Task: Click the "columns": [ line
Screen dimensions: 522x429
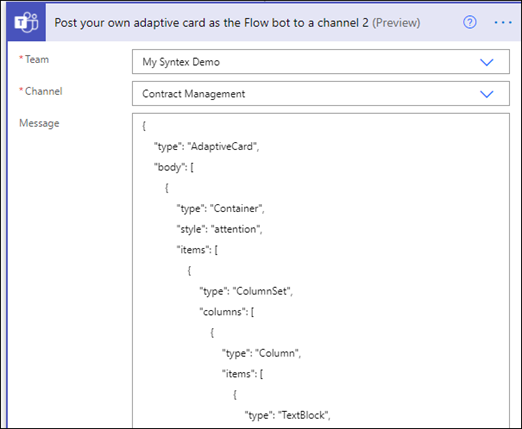Action: click(x=227, y=312)
